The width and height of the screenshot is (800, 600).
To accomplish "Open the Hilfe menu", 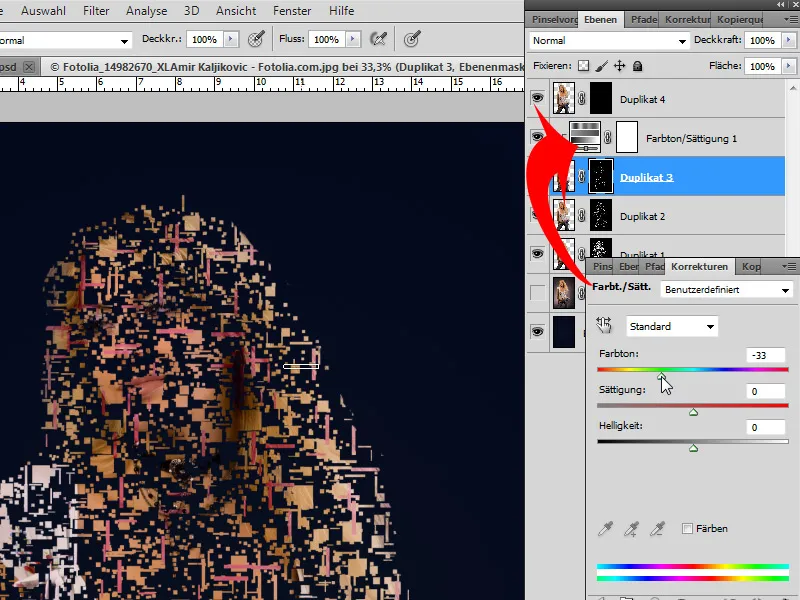I will 341,11.
